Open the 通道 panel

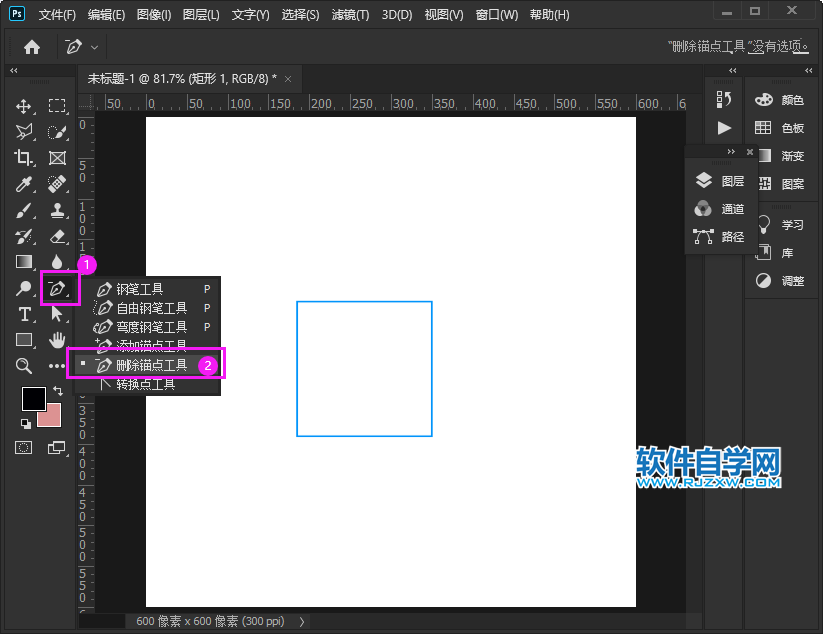pos(720,209)
